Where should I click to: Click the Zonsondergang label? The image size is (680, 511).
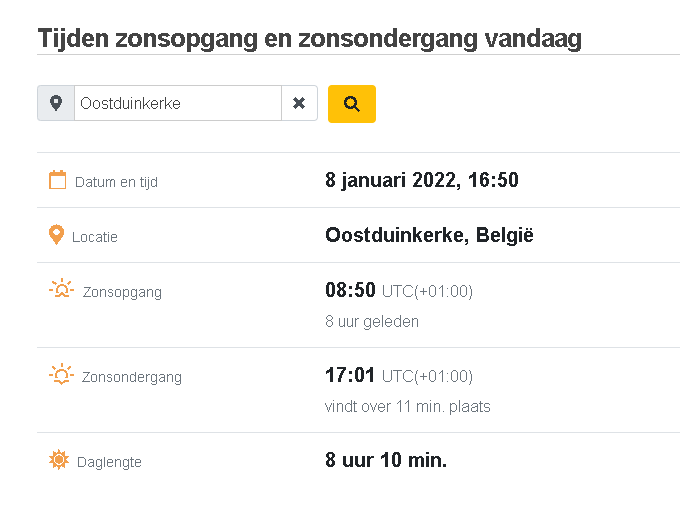point(132,377)
